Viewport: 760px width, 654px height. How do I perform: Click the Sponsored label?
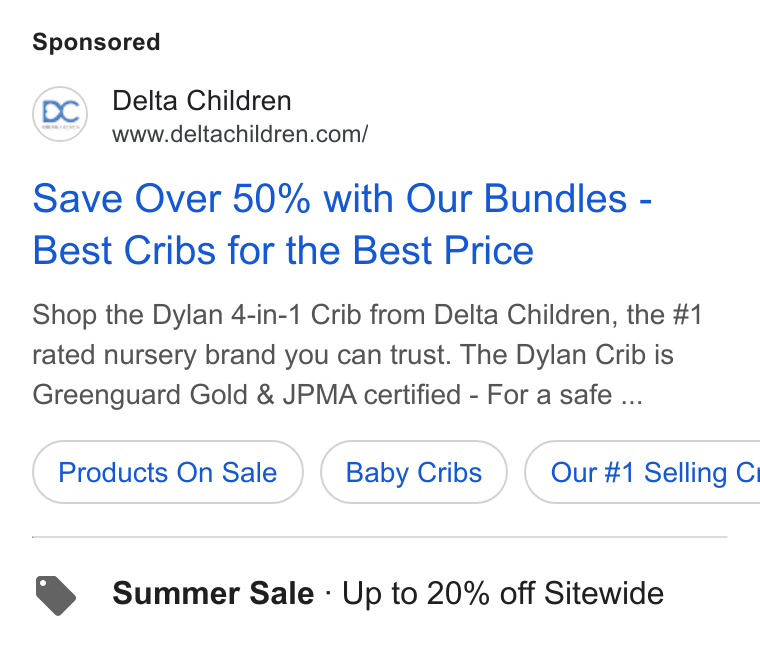tap(96, 42)
